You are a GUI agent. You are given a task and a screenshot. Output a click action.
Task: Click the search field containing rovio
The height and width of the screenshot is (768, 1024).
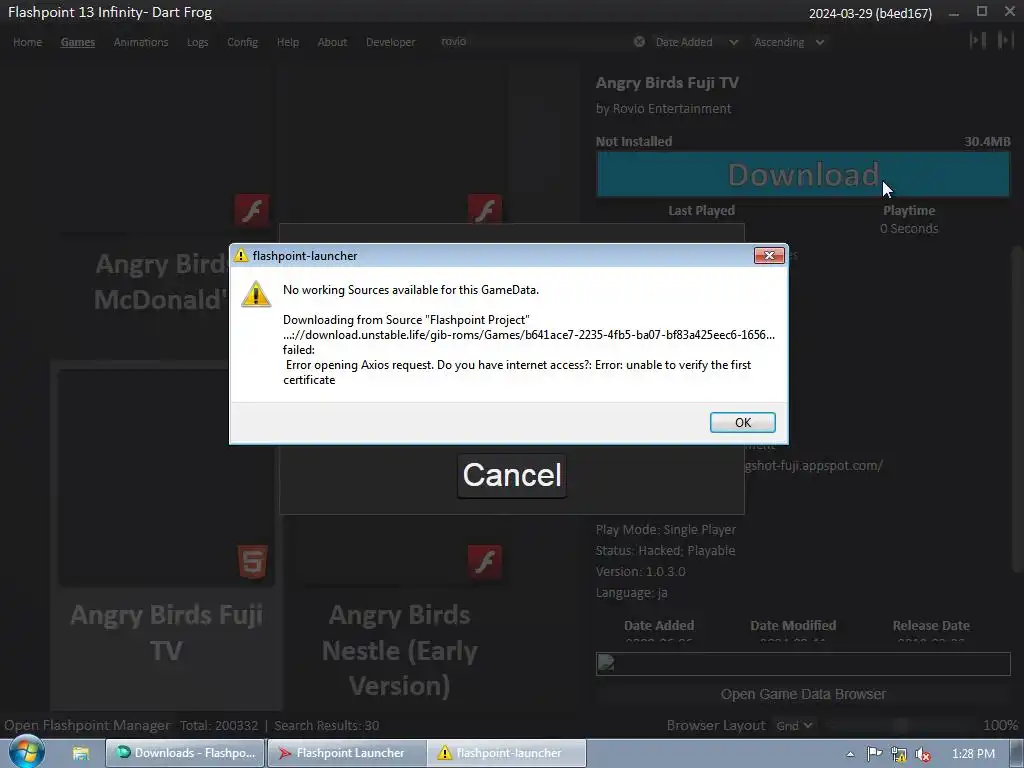tap(532, 42)
